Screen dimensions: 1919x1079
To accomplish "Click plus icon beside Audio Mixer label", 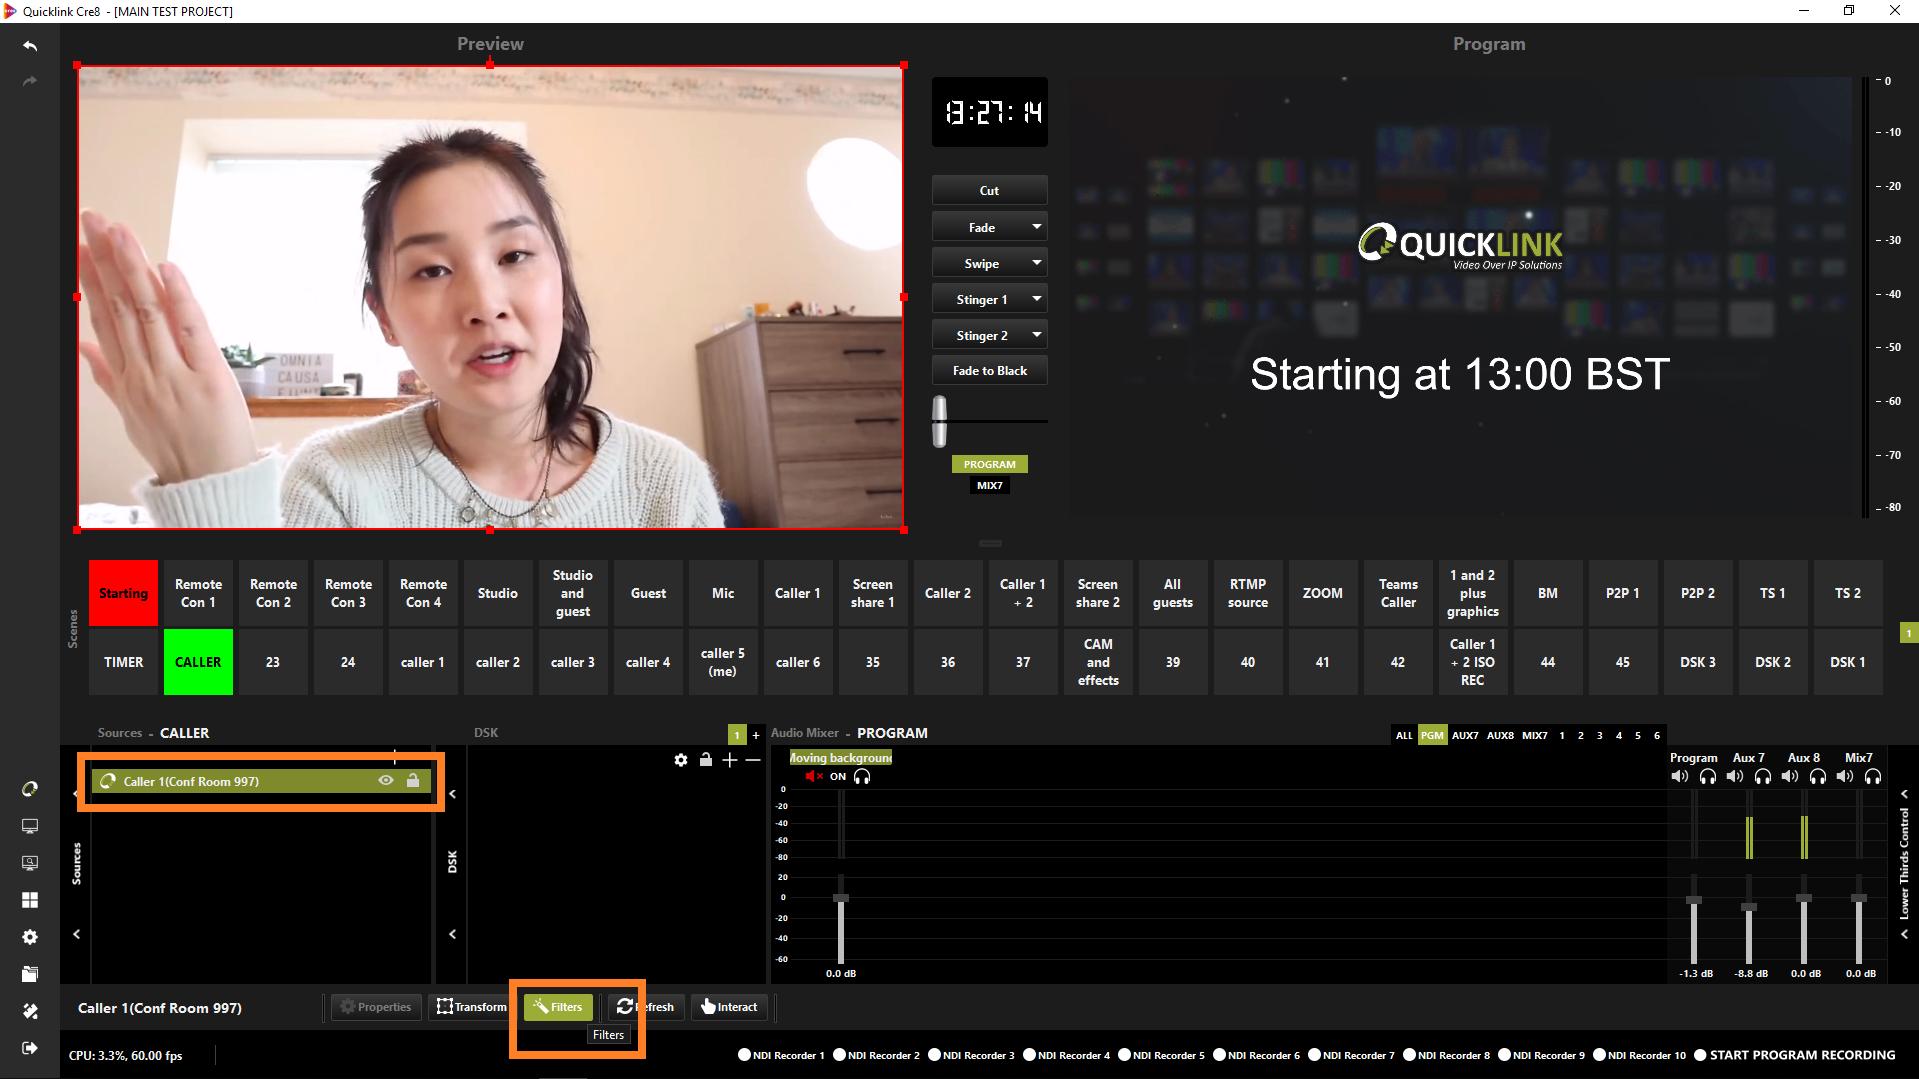I will click(x=756, y=735).
